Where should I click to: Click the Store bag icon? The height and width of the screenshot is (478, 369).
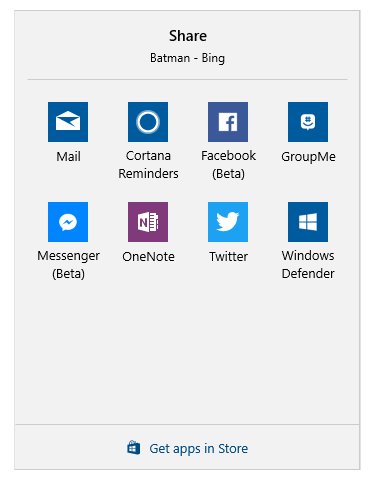pyautogui.click(x=133, y=448)
